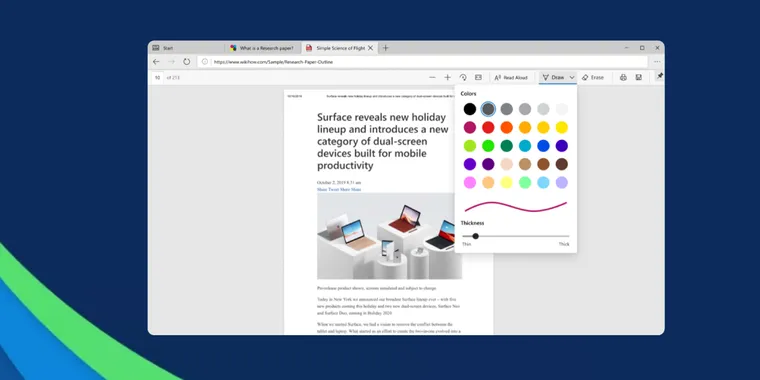Click the site info icon in address bar
The height and width of the screenshot is (380, 760).
tap(205, 62)
